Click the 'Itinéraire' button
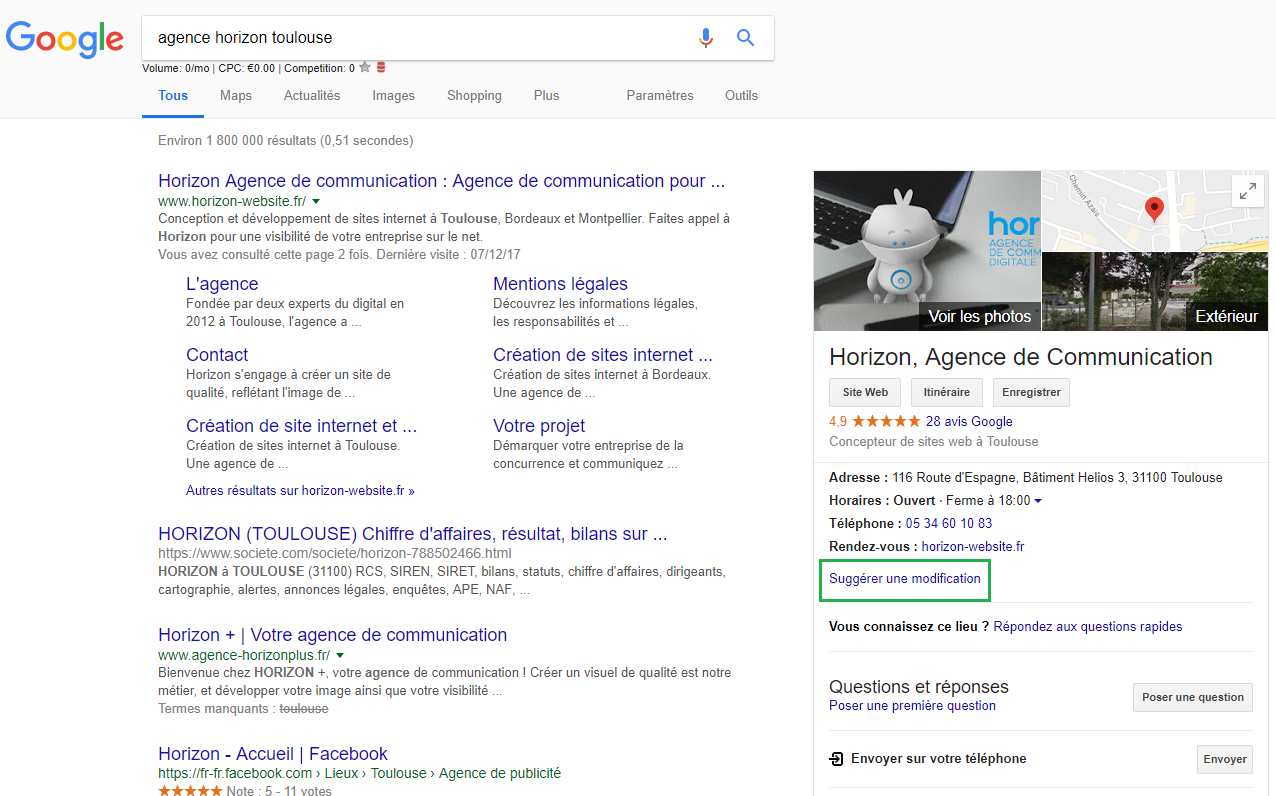This screenshot has width=1276, height=796. 946,392
